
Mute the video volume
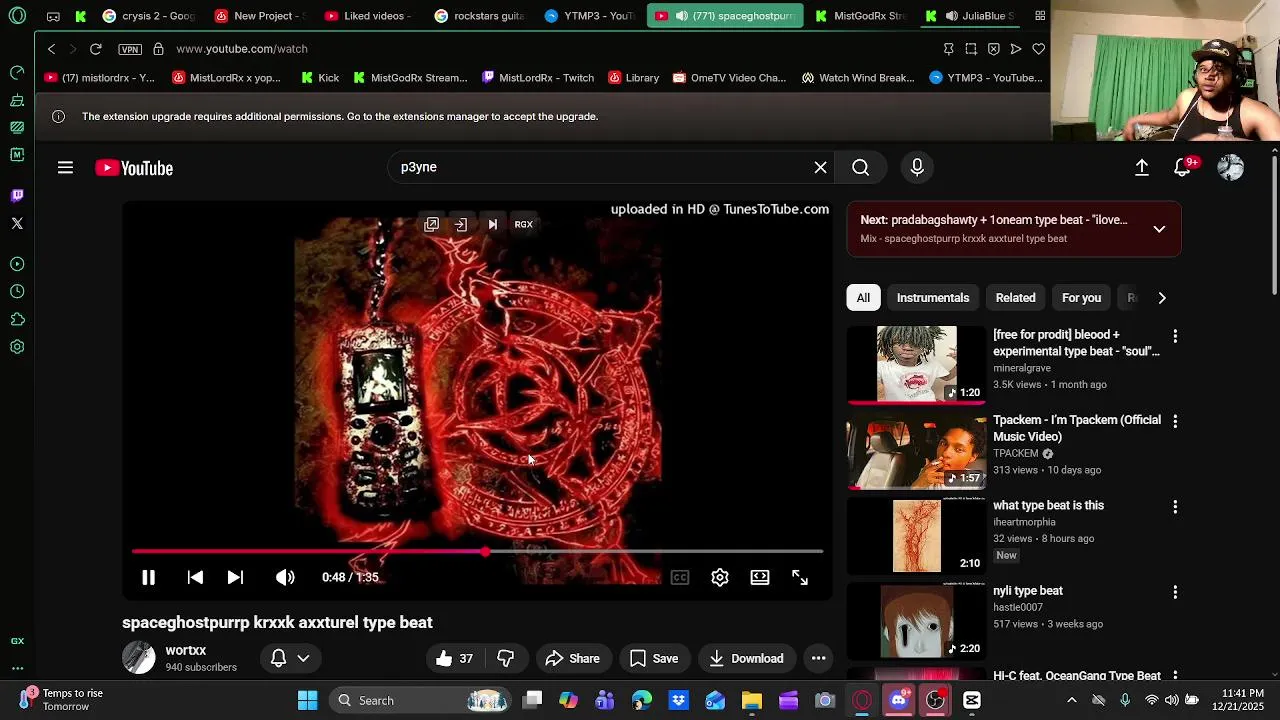285,577
